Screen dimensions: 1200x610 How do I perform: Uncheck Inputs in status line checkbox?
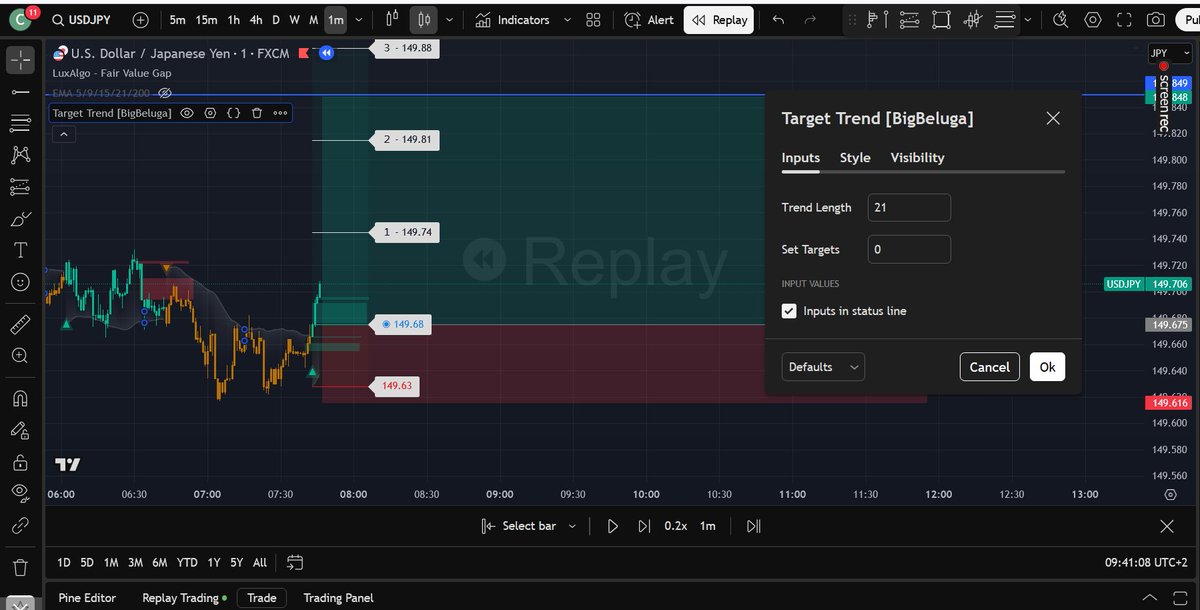point(790,311)
